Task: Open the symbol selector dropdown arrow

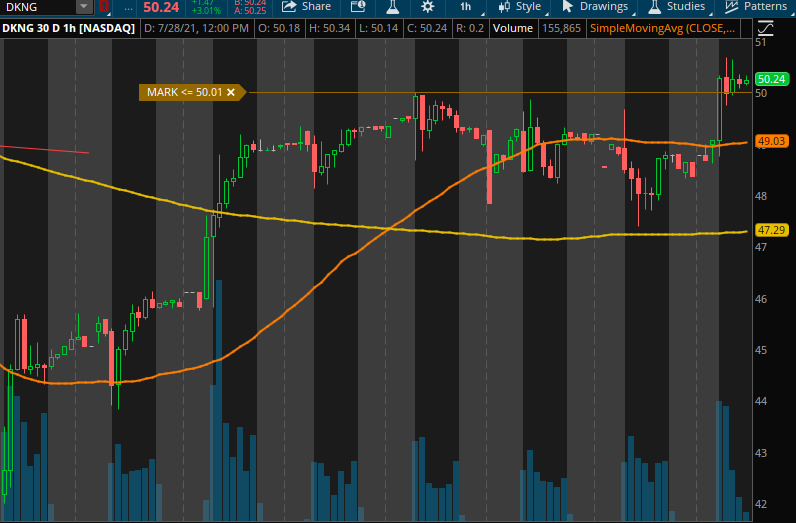Action: (x=84, y=7)
